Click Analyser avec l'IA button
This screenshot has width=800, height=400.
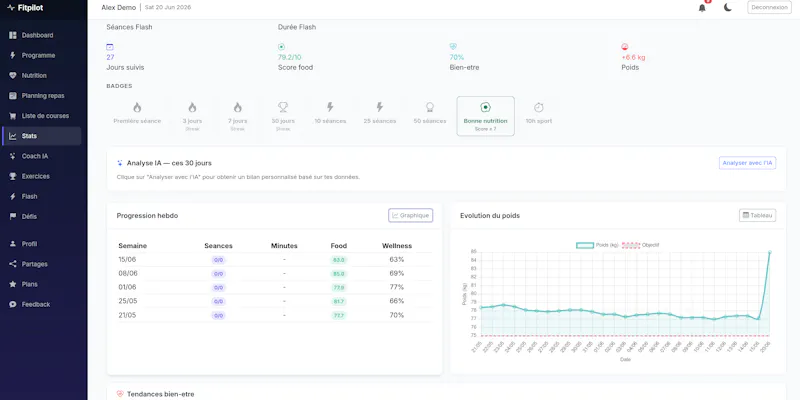click(x=747, y=163)
